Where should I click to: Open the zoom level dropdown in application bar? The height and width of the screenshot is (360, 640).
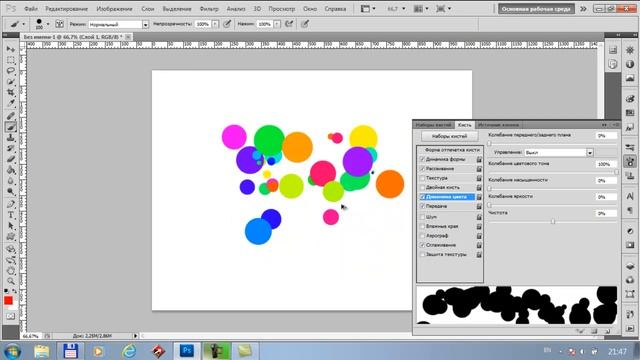(x=404, y=9)
